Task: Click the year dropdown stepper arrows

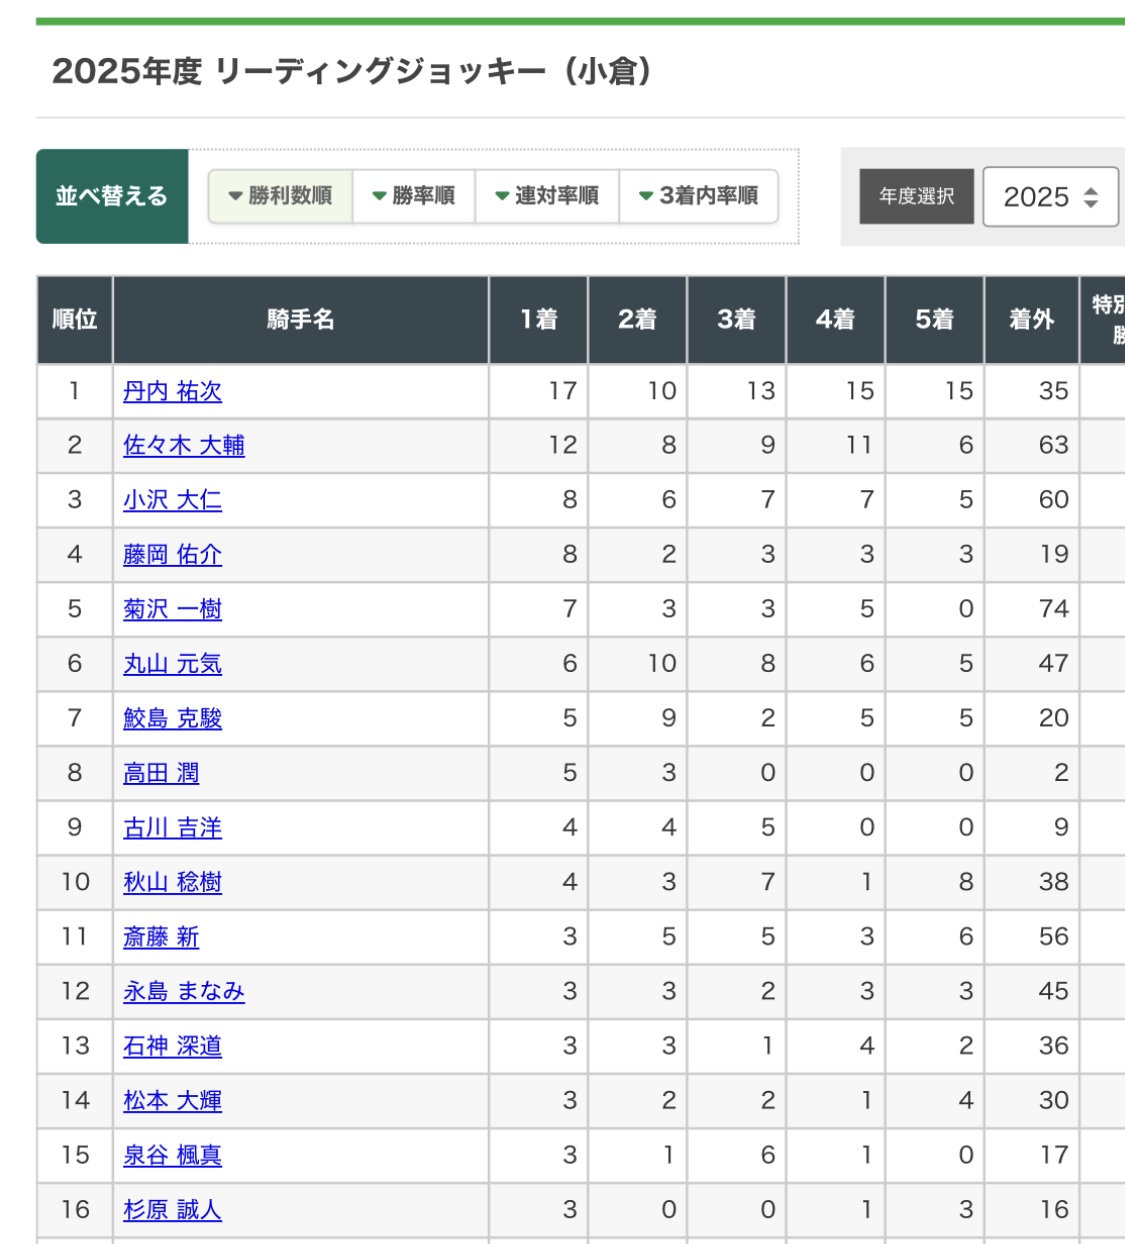Action: tap(1091, 197)
